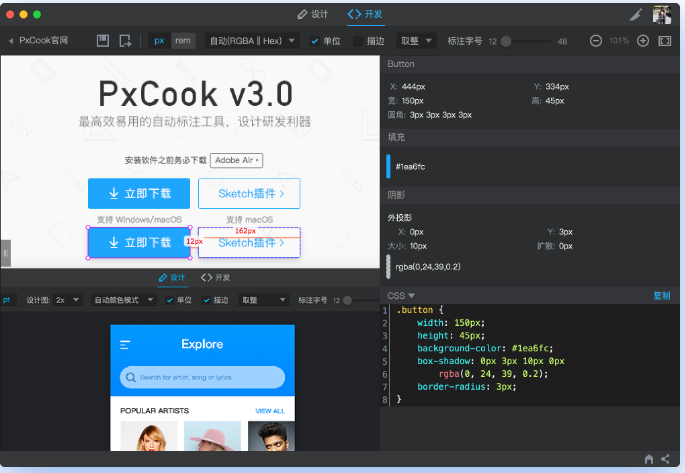Toggle the 描边 checkbox in lower toolbar
This screenshot has height=473, width=685.
click(206, 300)
